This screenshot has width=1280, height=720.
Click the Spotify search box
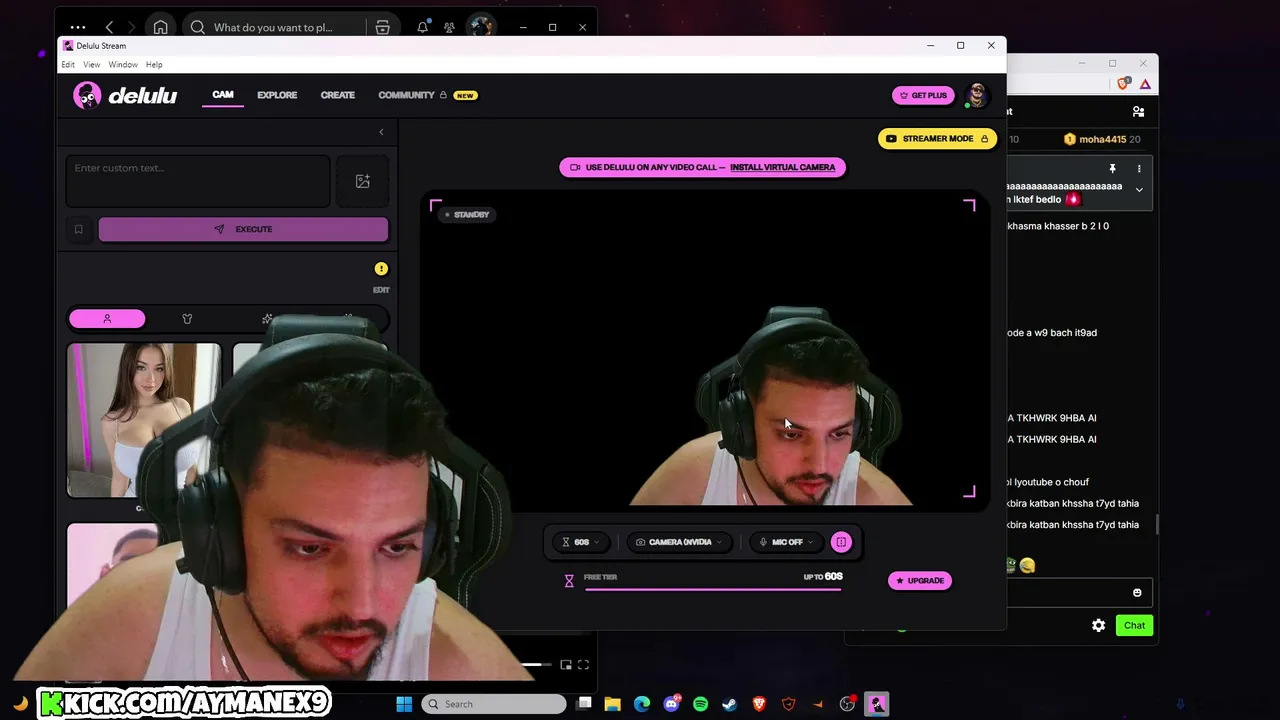pyautogui.click(x=273, y=27)
